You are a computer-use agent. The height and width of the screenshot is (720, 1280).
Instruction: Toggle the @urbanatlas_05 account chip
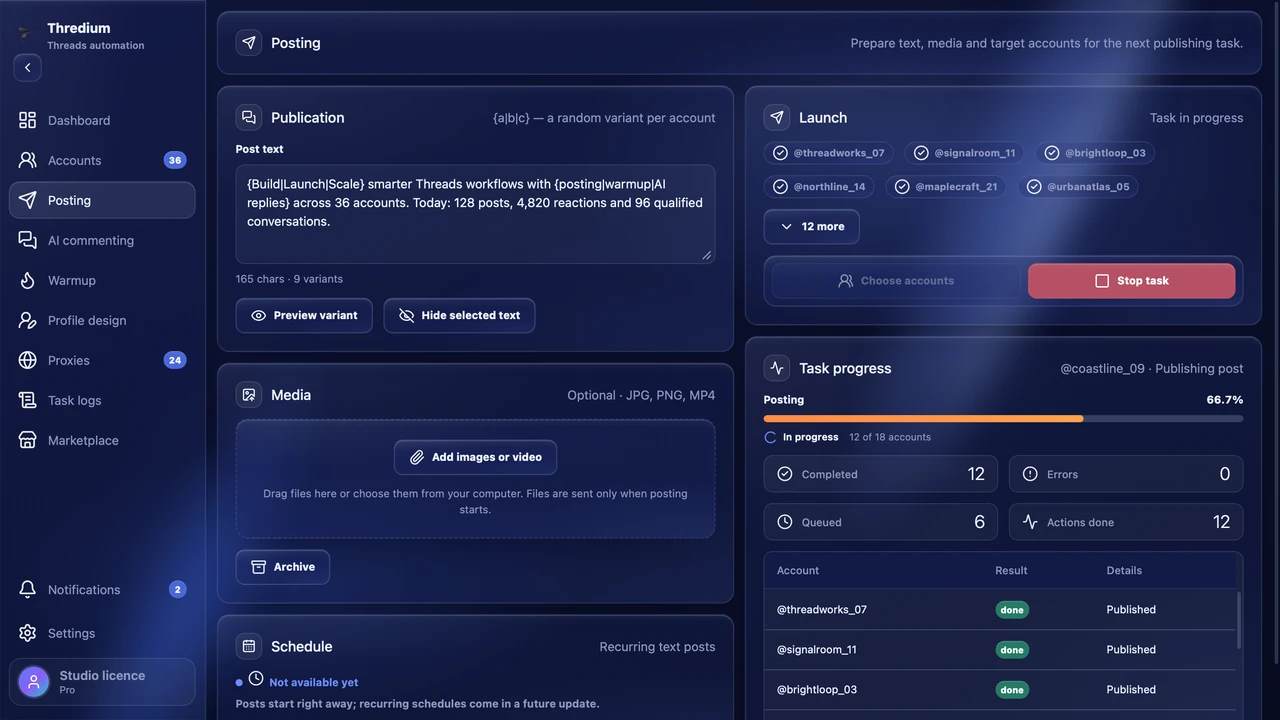point(1078,187)
